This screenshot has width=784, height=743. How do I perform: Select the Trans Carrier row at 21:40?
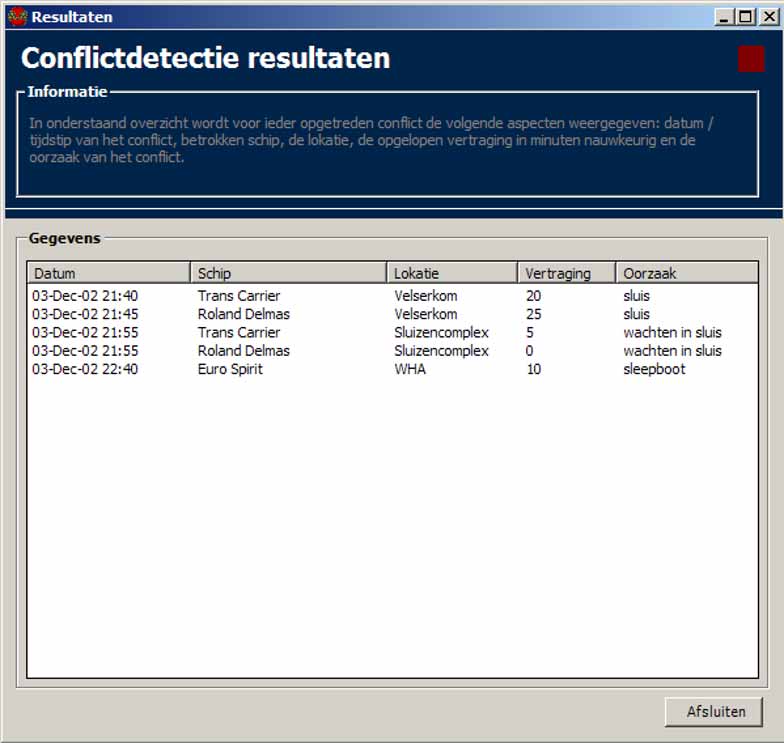pos(239,296)
